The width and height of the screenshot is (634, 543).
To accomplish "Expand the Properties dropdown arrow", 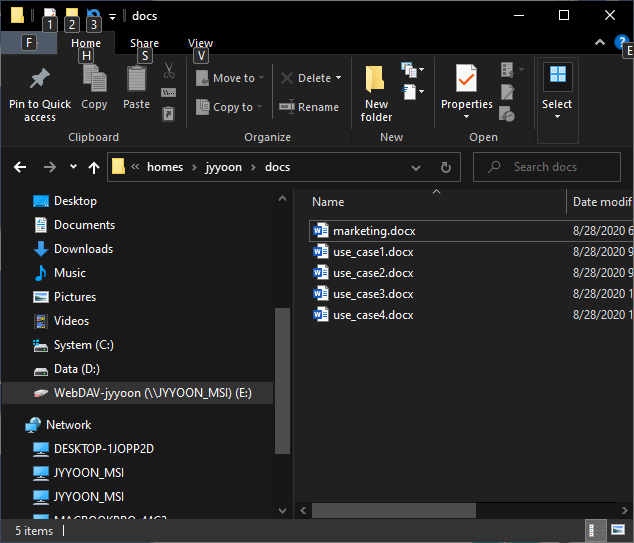I will coord(466,117).
